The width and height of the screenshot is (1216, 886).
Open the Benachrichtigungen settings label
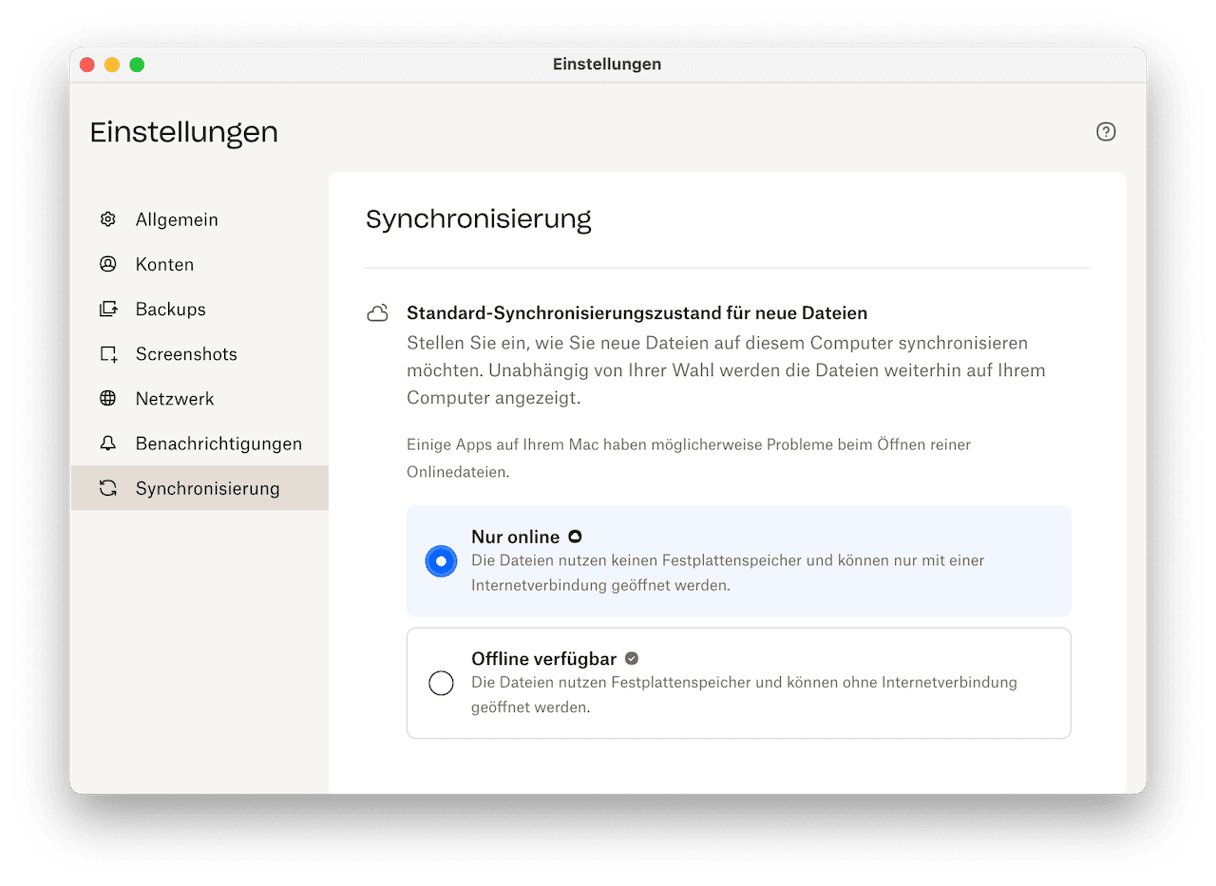[x=218, y=443]
